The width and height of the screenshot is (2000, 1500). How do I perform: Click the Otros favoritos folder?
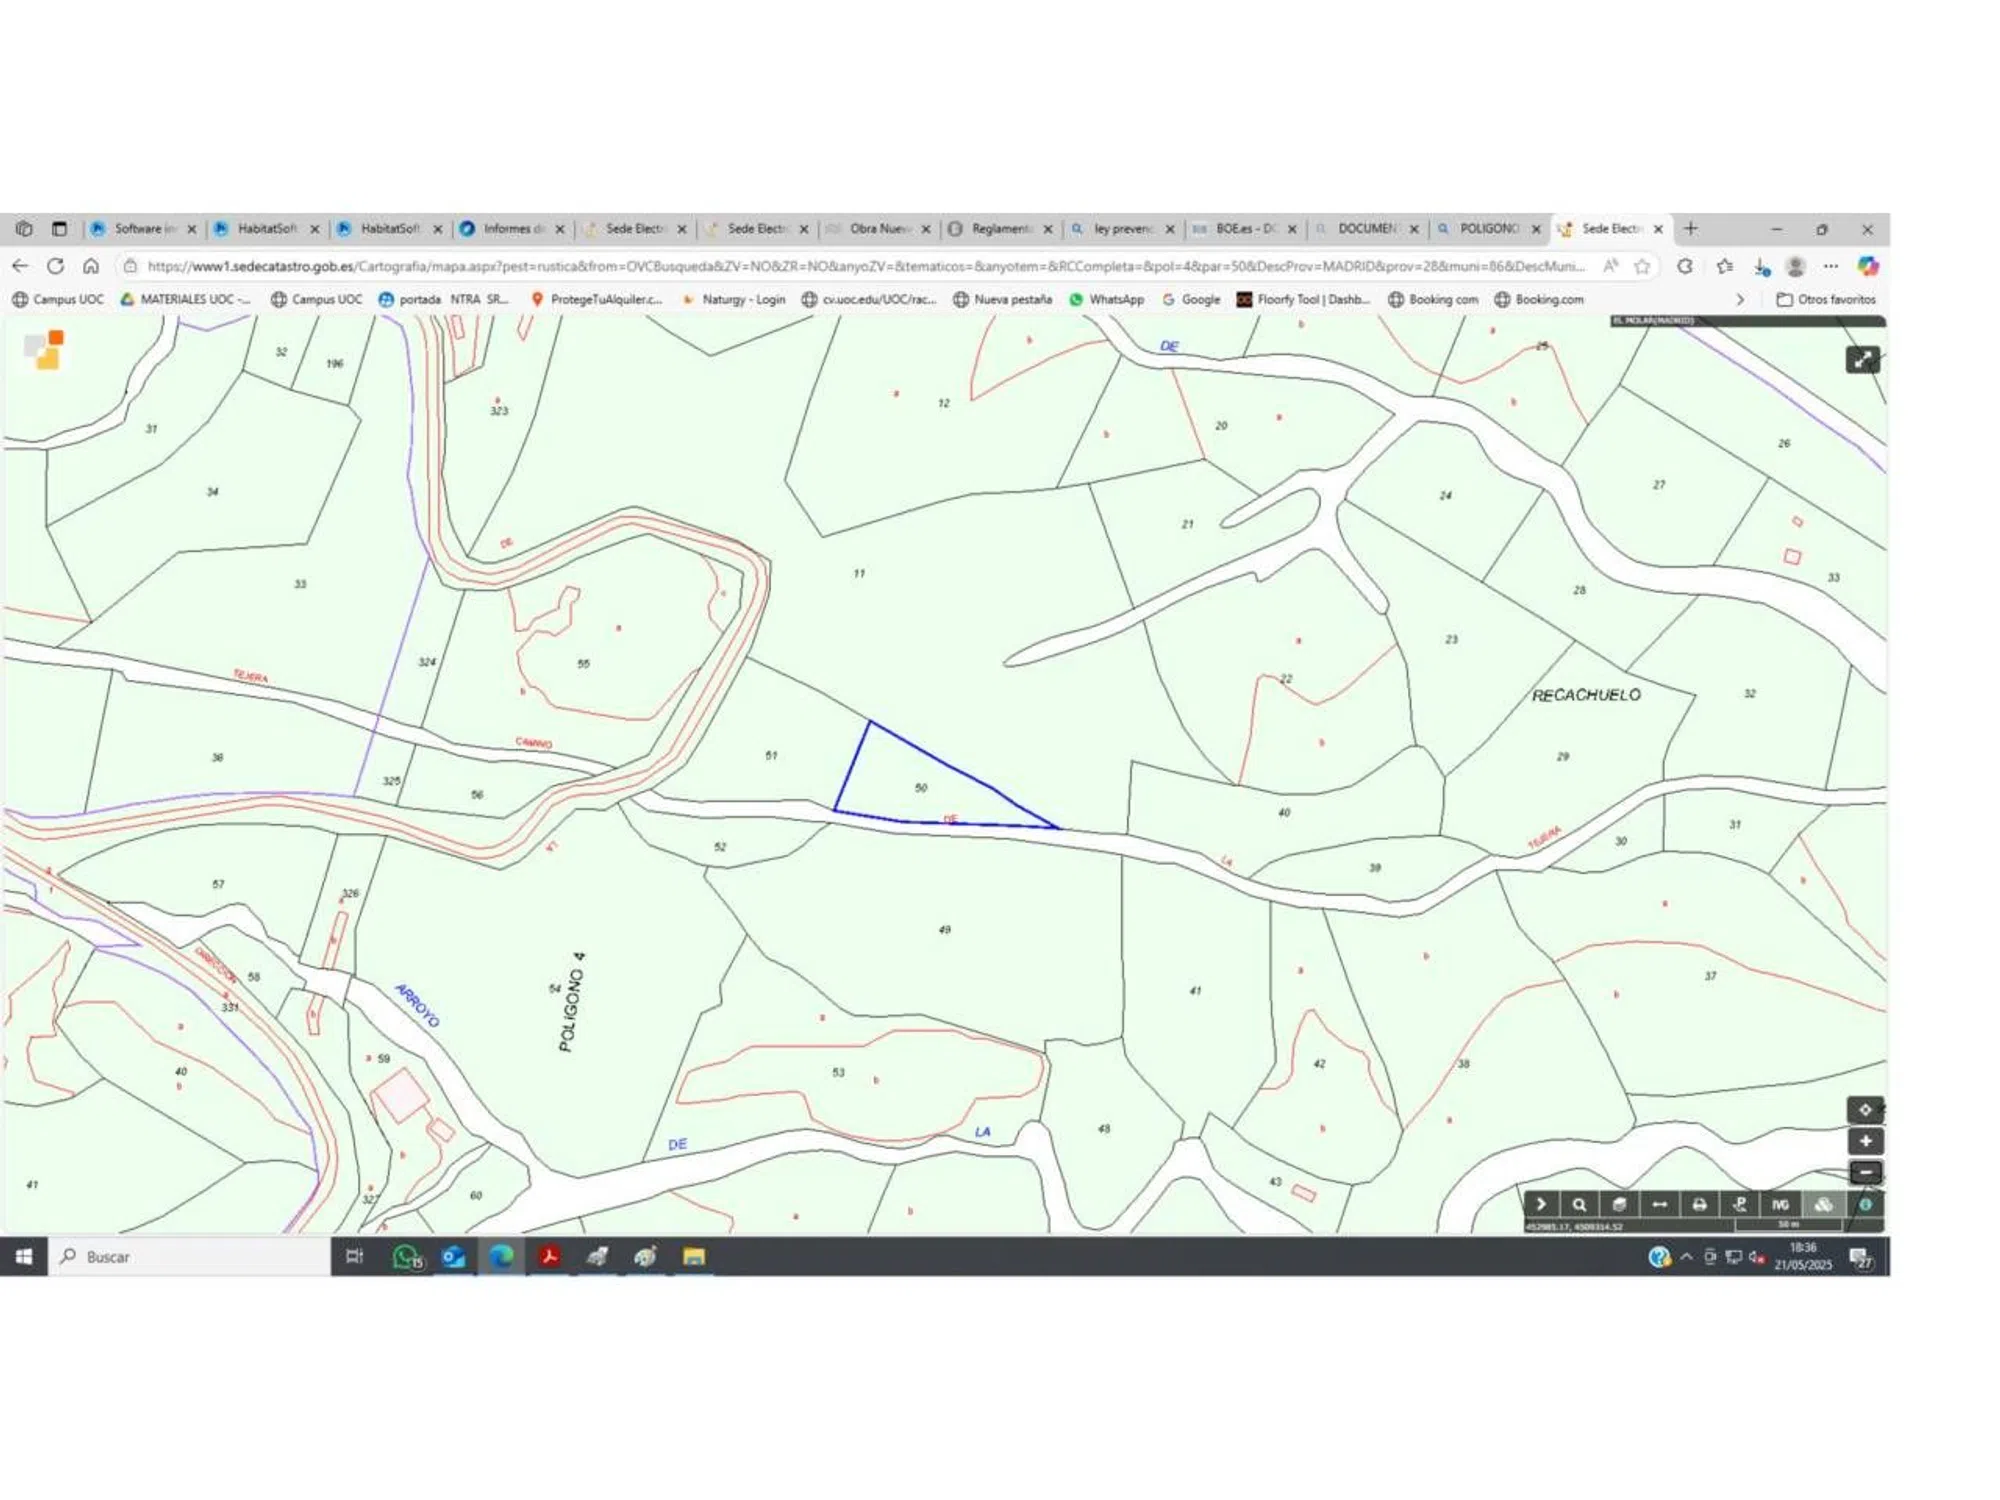[1826, 299]
